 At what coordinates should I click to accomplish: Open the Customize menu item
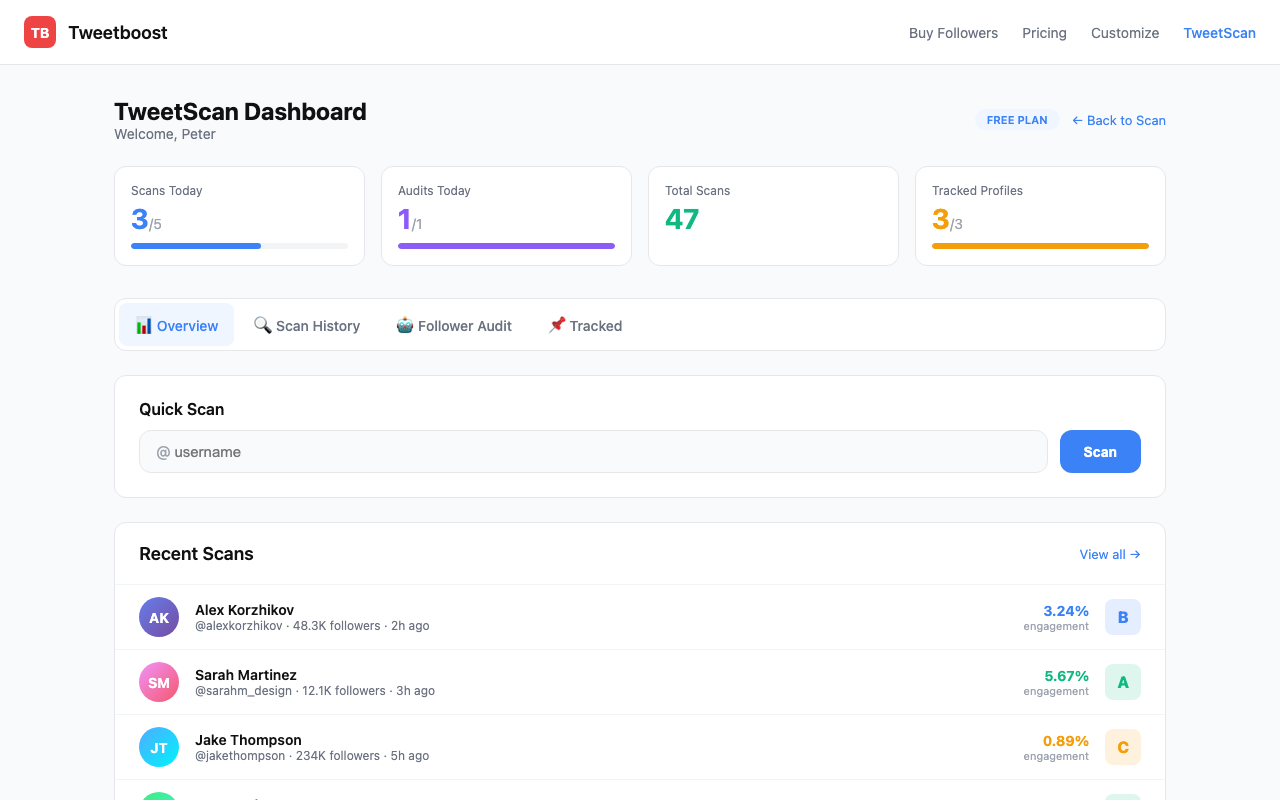(1125, 33)
